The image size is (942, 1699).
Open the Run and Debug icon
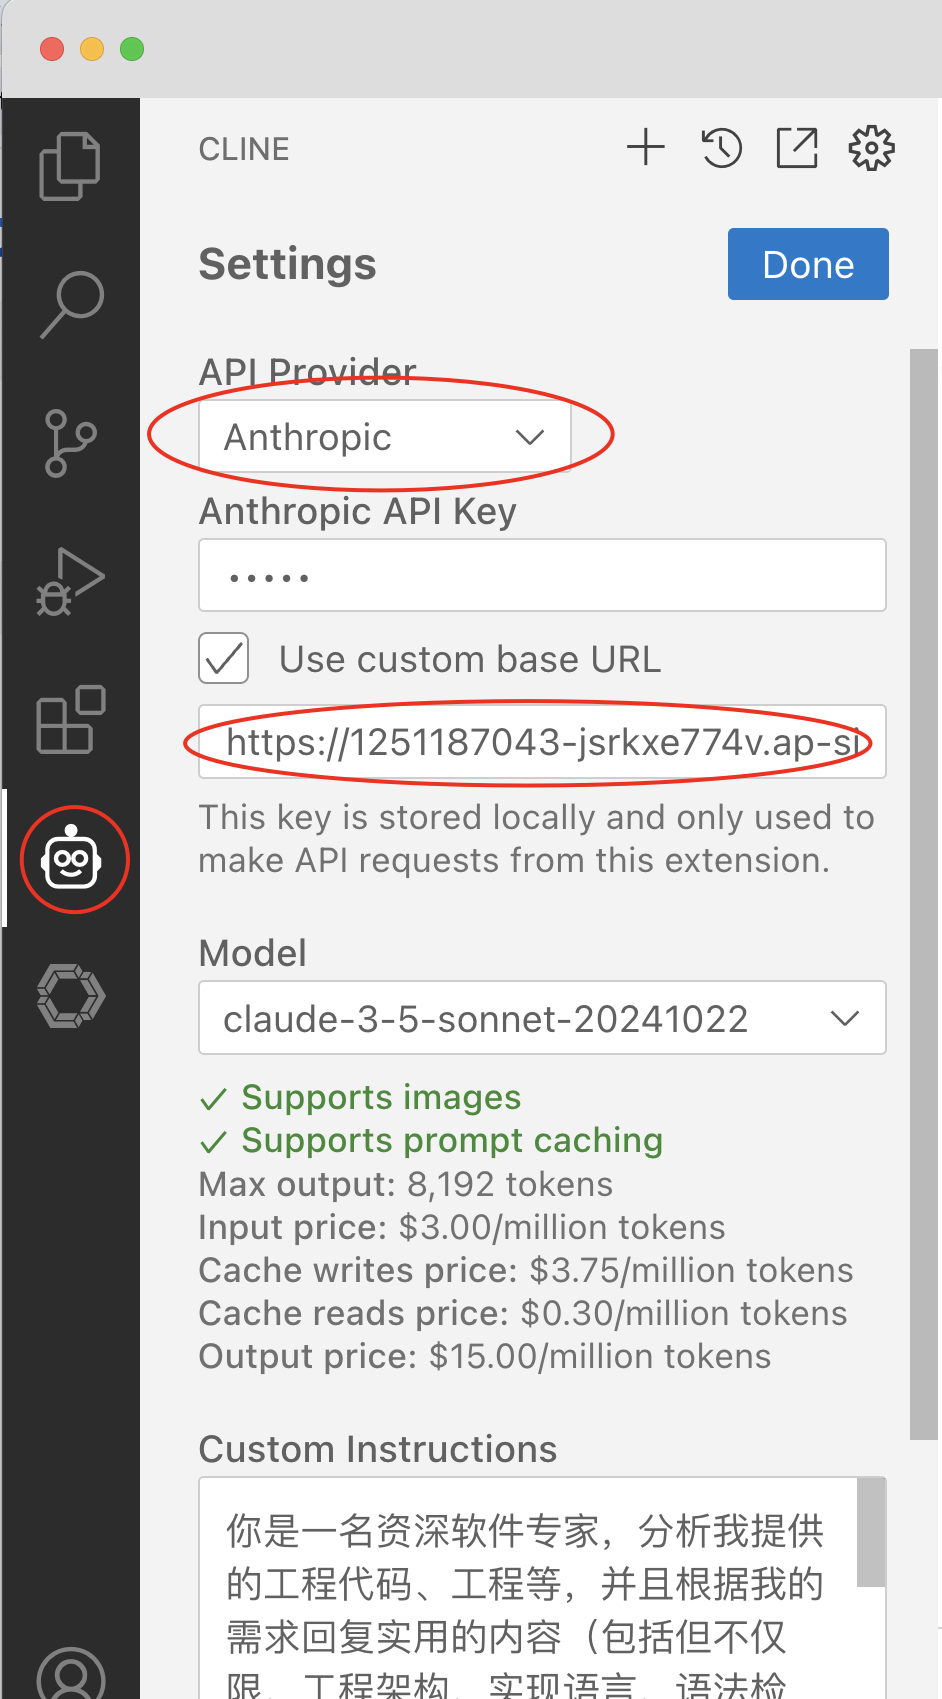click(70, 582)
